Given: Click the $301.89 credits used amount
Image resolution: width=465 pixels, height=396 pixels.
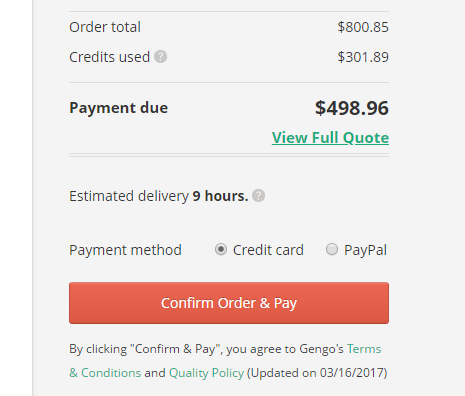Looking at the screenshot, I should click(x=363, y=57).
